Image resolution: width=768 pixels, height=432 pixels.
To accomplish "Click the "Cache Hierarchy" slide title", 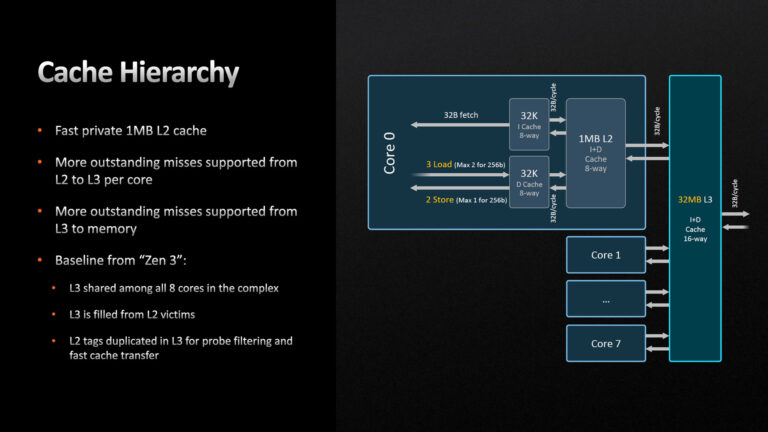I will (138, 73).
